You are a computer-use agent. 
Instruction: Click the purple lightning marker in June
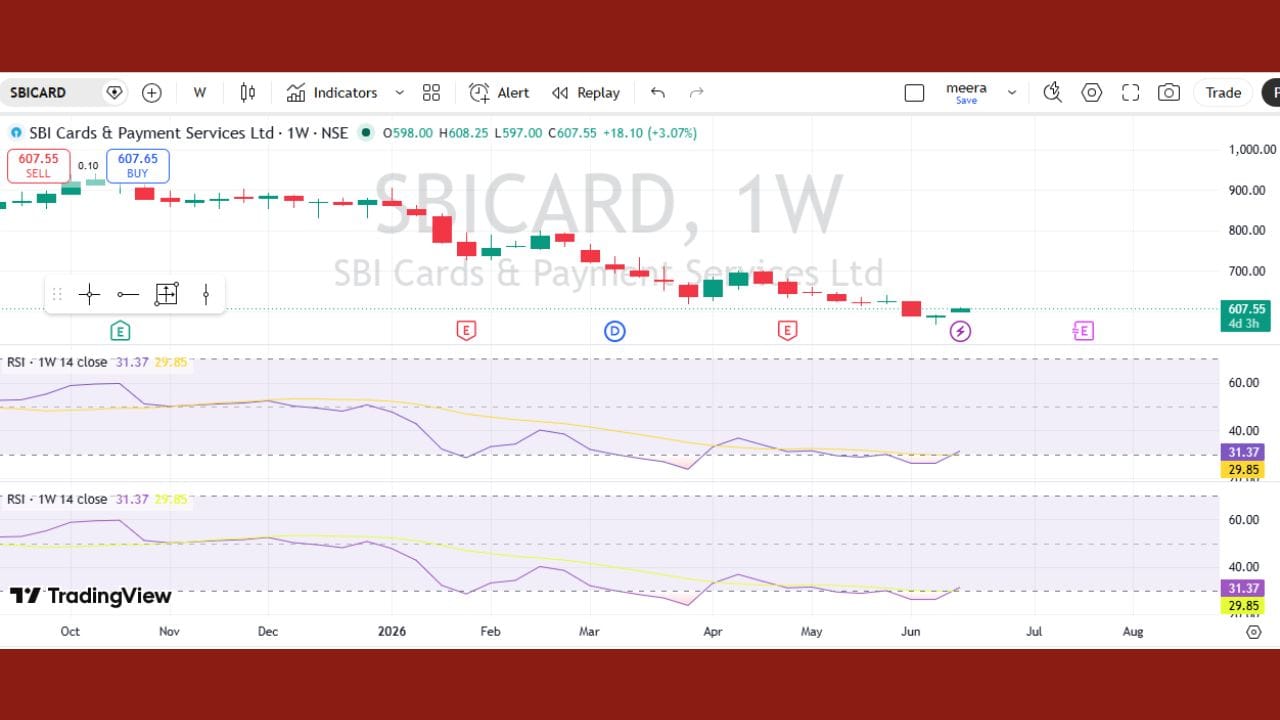[960, 331]
